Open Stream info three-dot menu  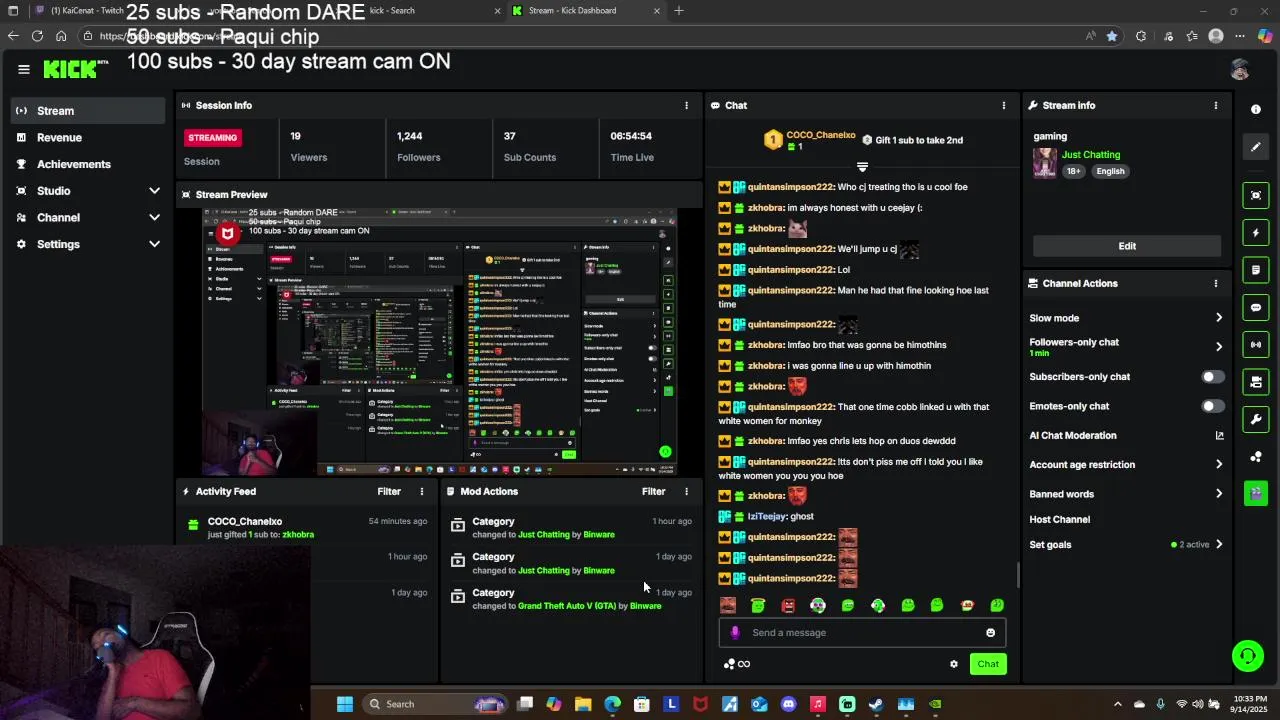click(x=1216, y=105)
